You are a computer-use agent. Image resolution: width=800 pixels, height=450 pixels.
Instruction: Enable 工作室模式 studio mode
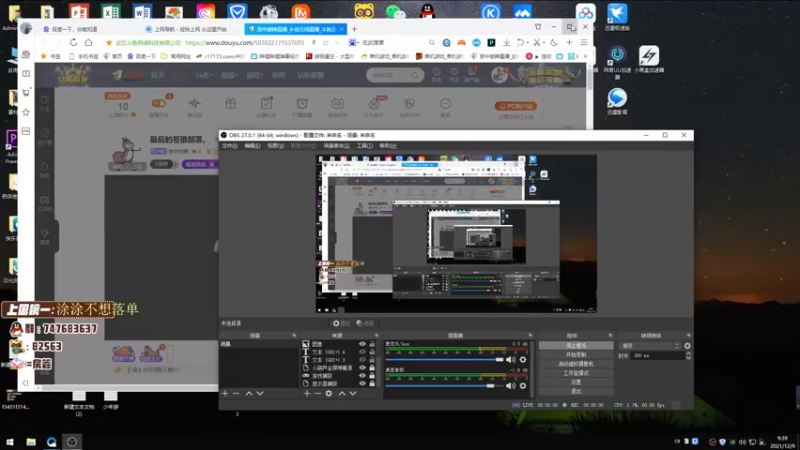click(576, 373)
